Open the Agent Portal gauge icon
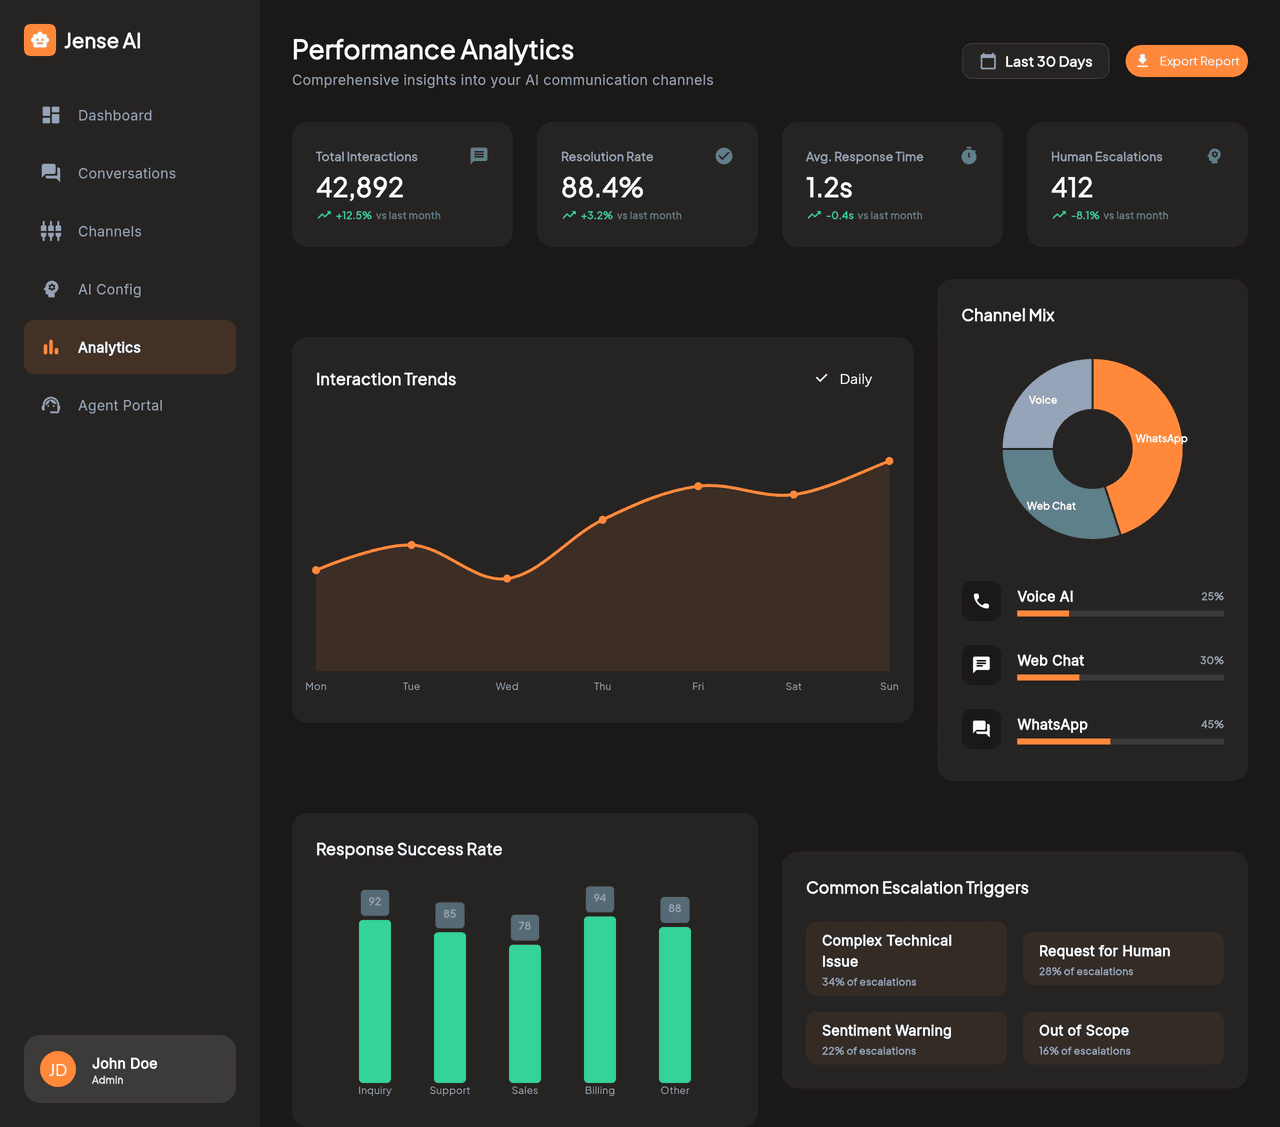 pos(50,405)
